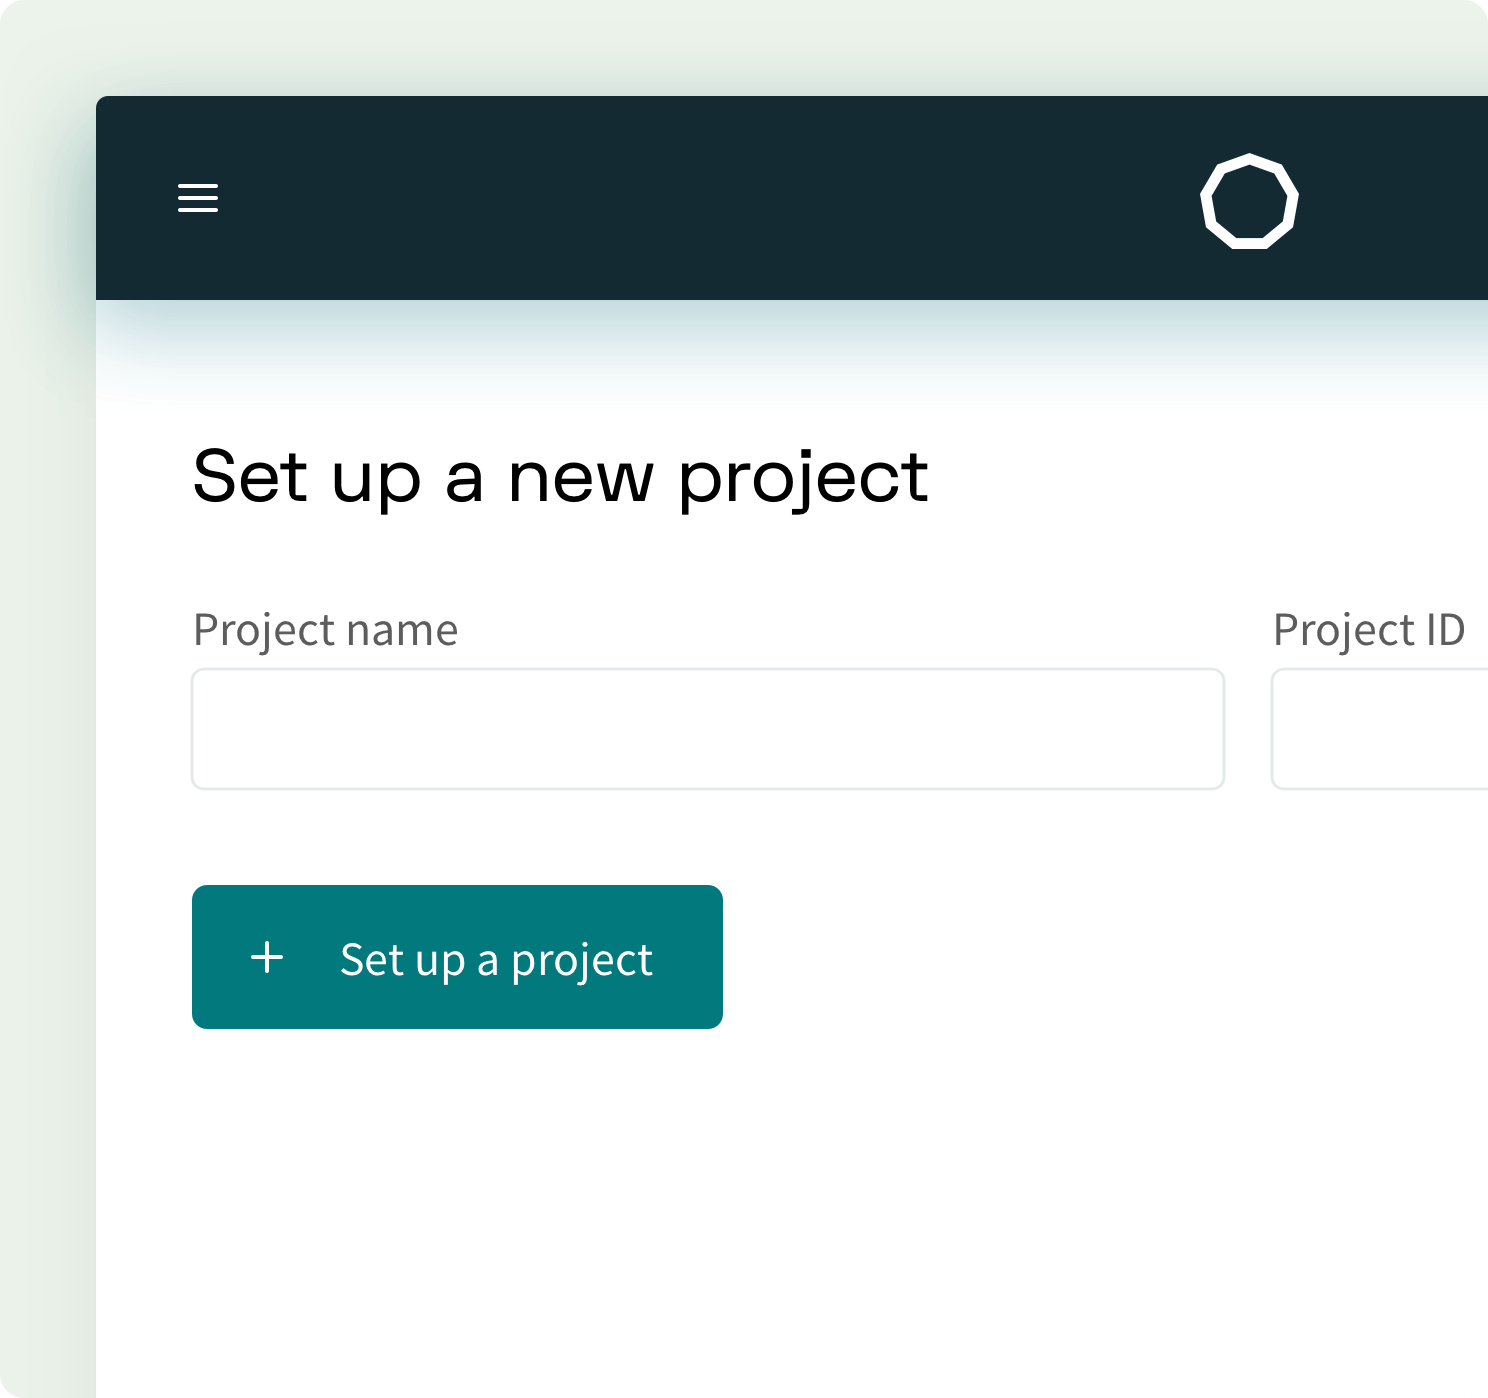Click header space between menu icon and logo
1488x1398 pixels.
coord(700,198)
